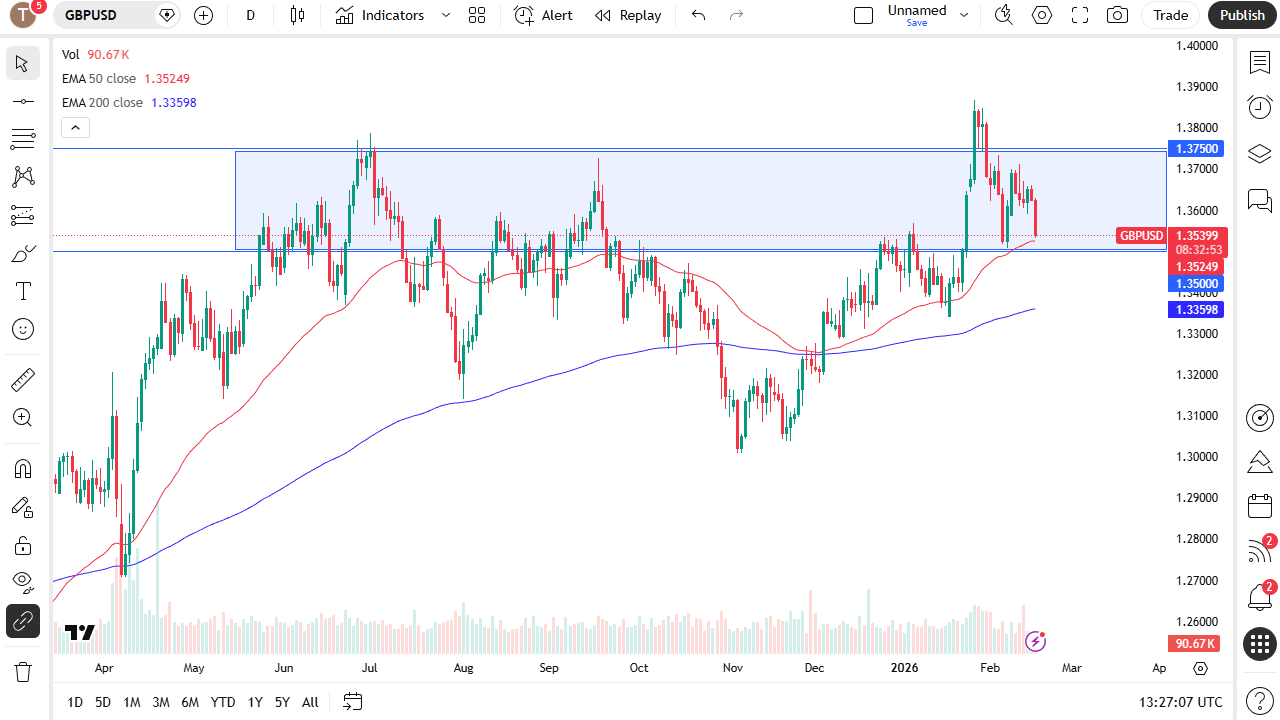
Task: Toggle the drawings sync link button
Action: 22,621
